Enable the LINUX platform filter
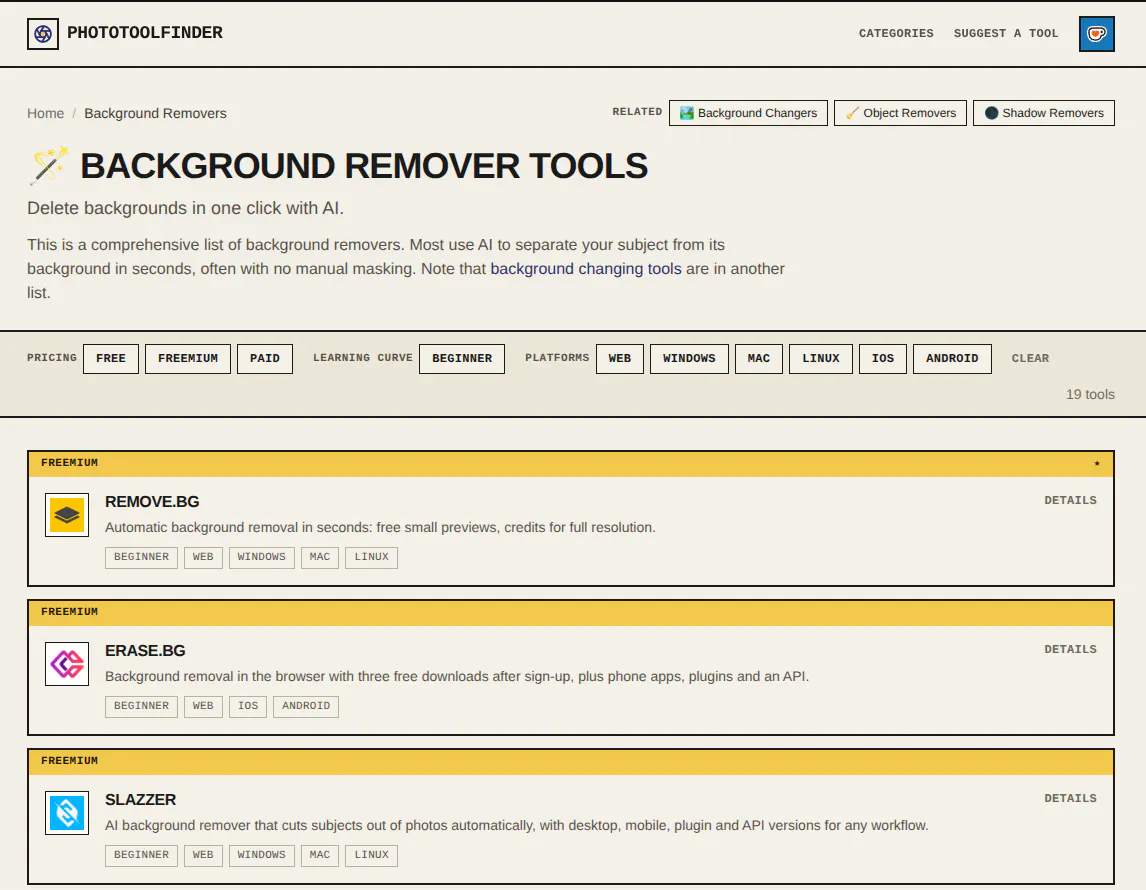This screenshot has height=890, width=1146. pyautogui.click(x=821, y=359)
